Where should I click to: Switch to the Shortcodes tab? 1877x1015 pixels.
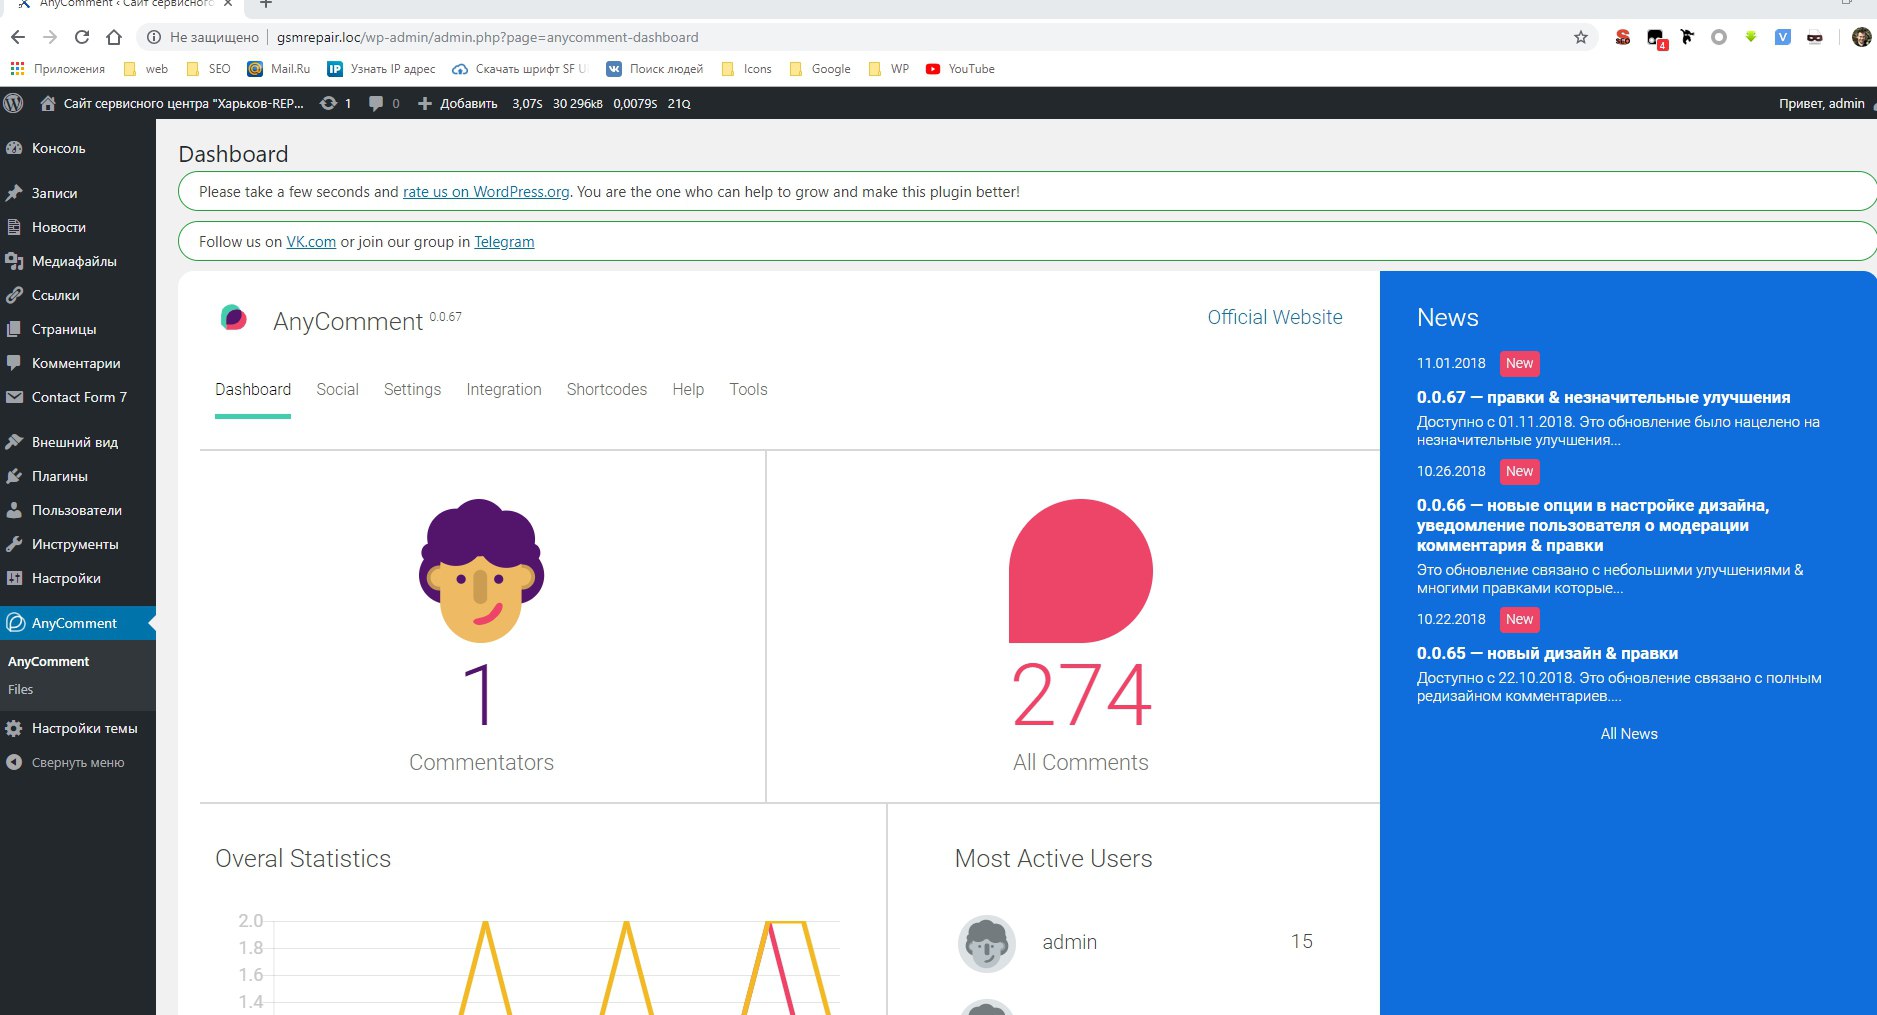coord(607,390)
